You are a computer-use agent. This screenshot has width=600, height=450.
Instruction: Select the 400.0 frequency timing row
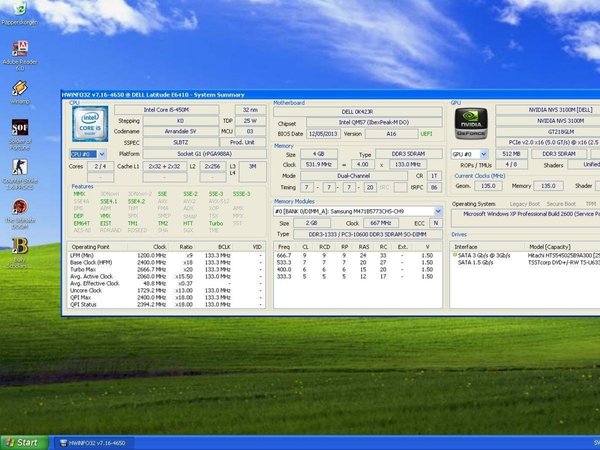point(358,269)
